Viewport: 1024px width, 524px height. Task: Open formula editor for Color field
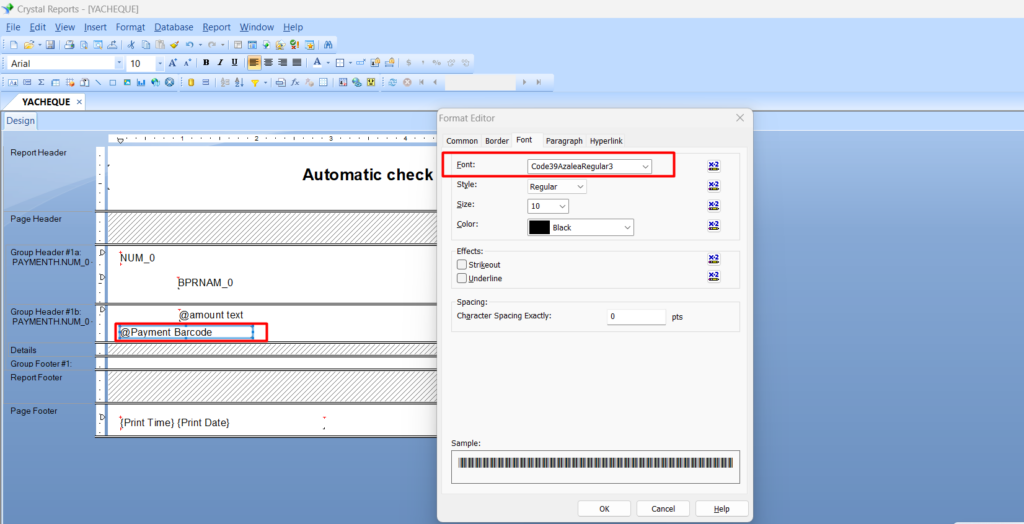714,226
